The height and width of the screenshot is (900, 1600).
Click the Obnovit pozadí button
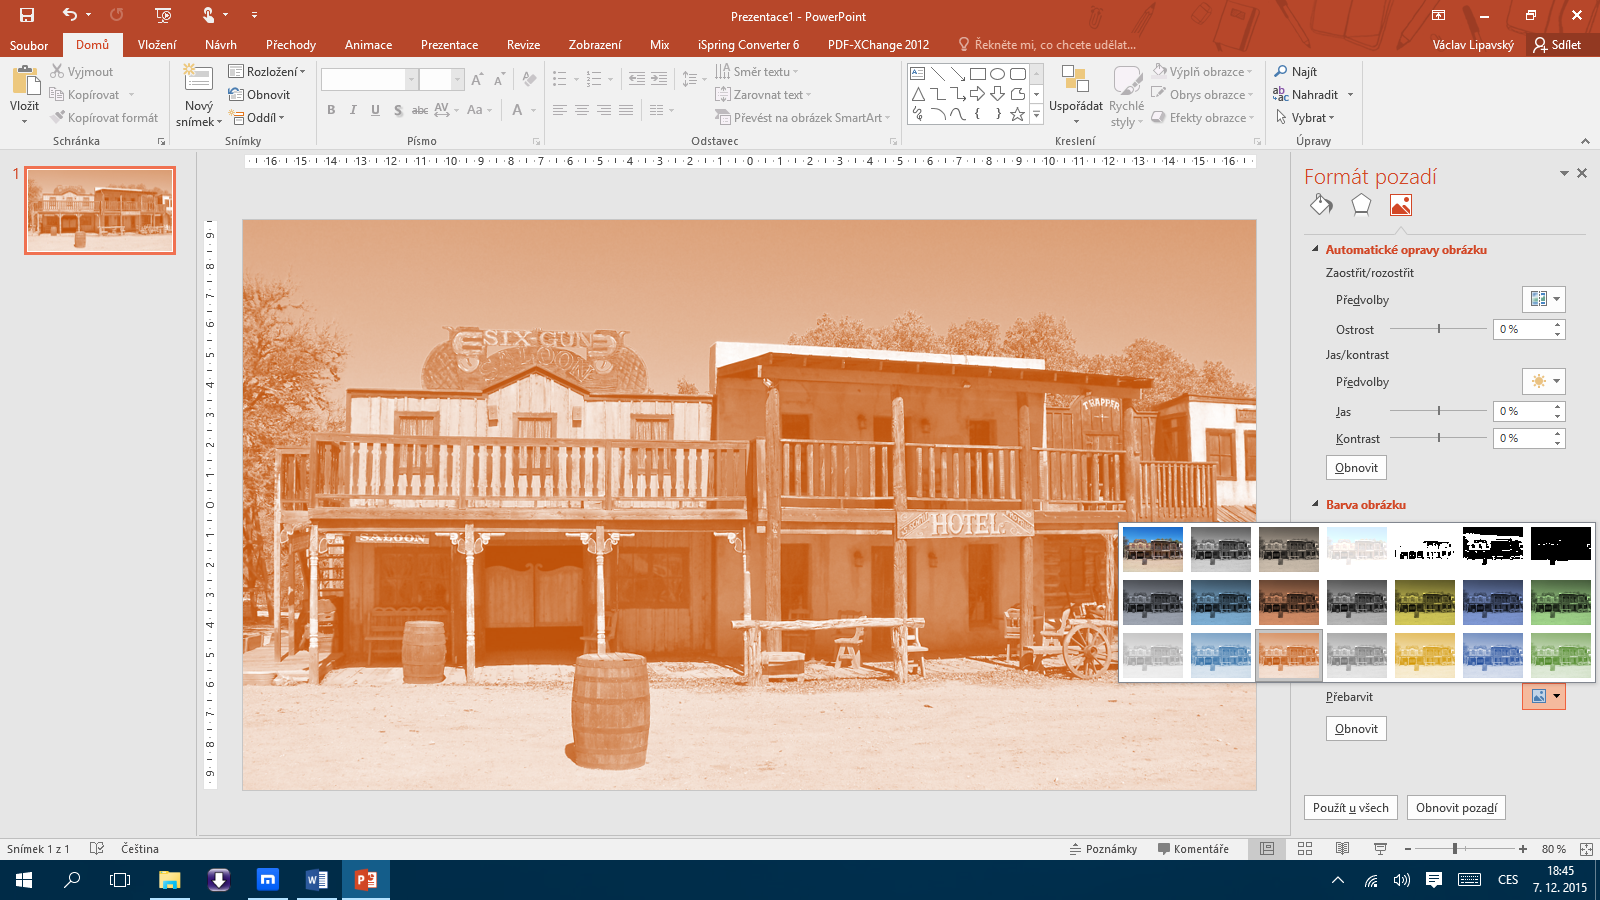1456,807
